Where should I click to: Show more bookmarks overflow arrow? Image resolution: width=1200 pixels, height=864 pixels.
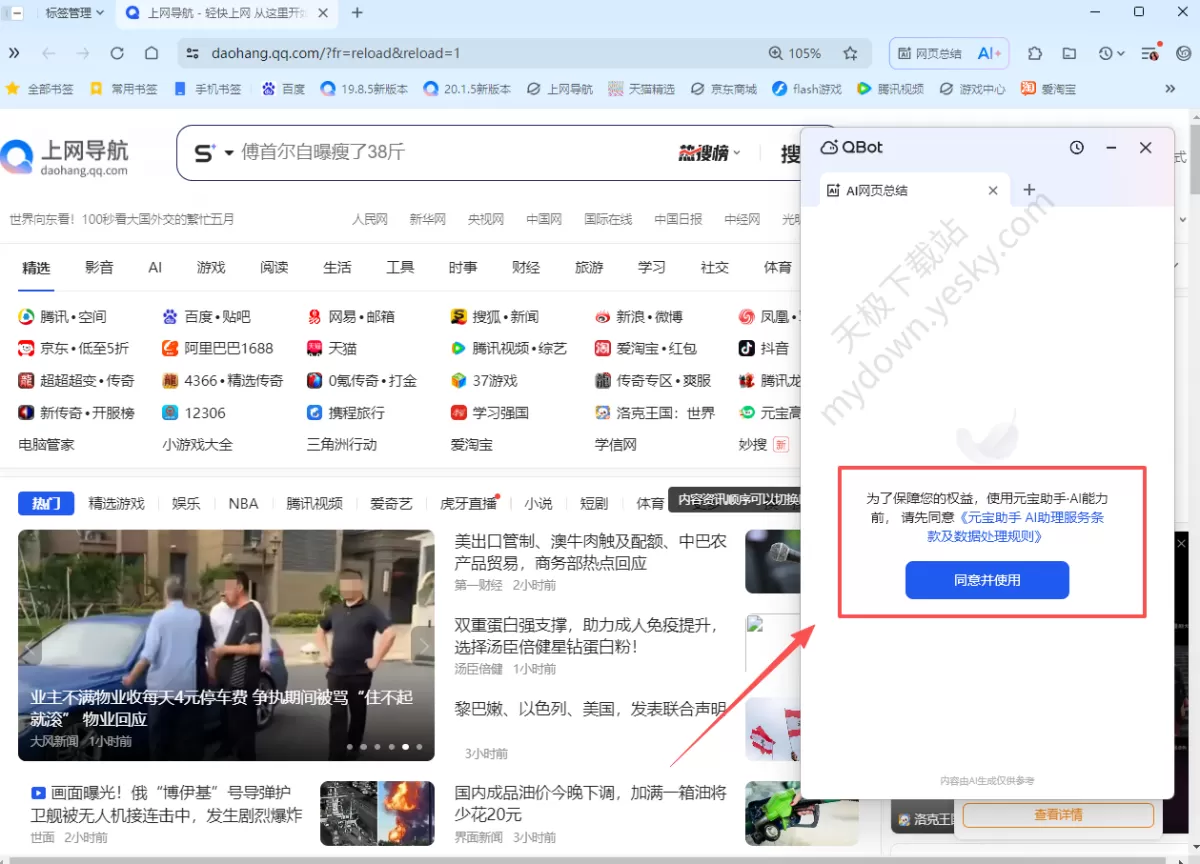coord(1170,89)
